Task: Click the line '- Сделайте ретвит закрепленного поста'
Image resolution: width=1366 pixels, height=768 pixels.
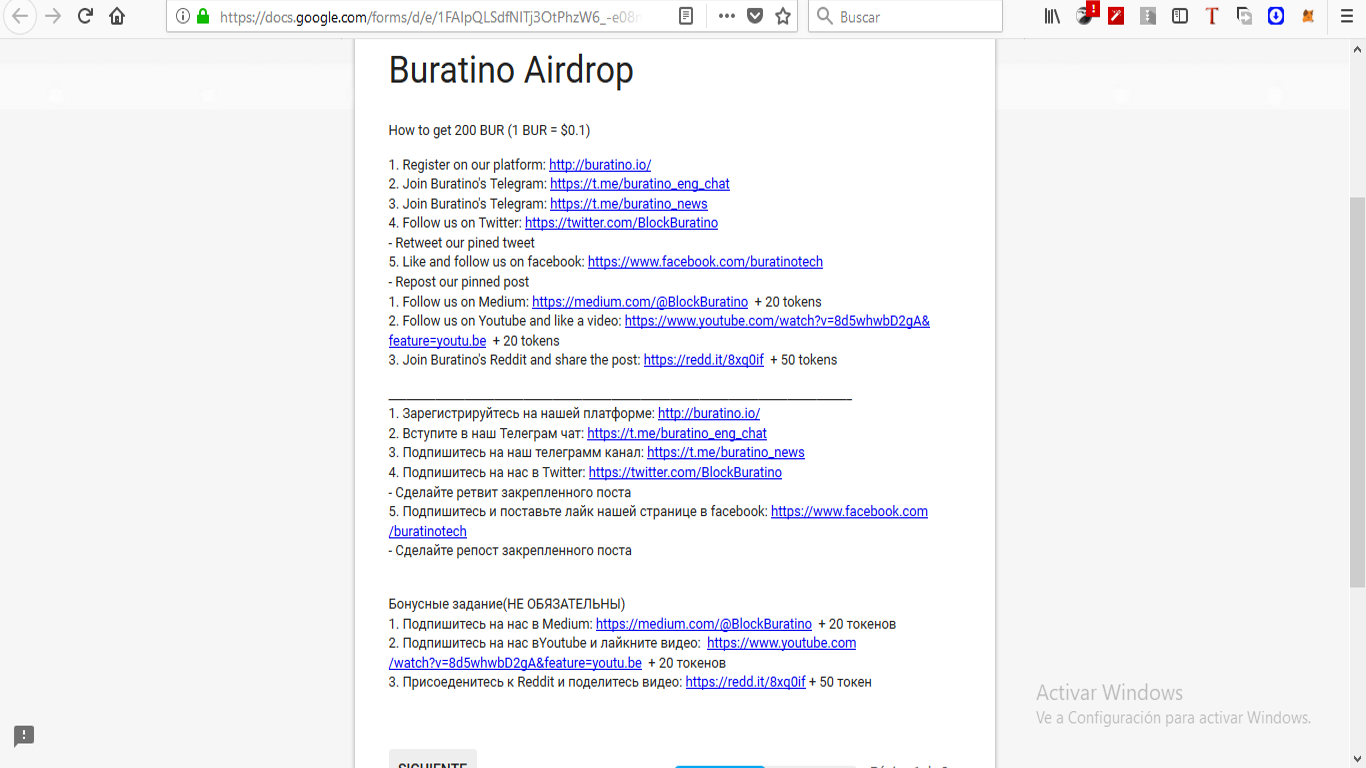Action: point(510,492)
